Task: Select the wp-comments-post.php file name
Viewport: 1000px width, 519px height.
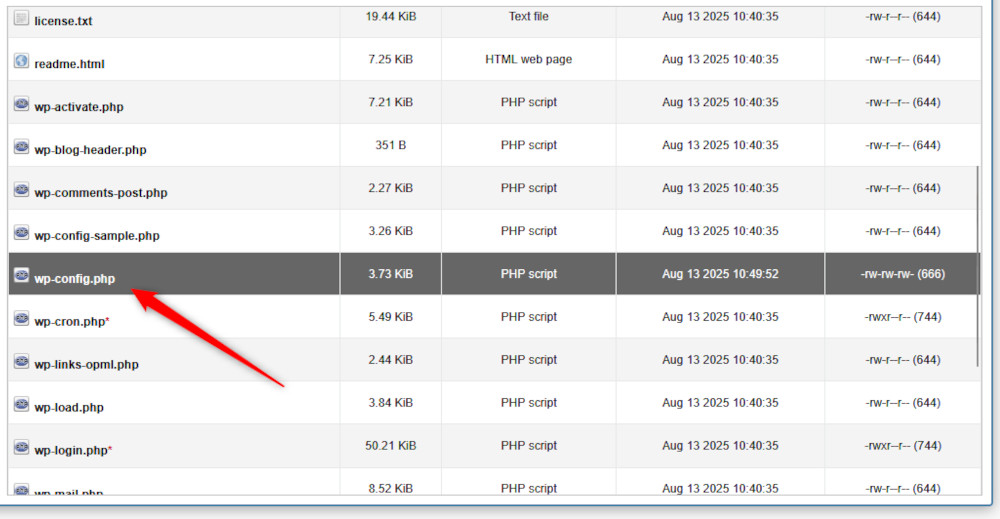Action: pyautogui.click(x=101, y=193)
